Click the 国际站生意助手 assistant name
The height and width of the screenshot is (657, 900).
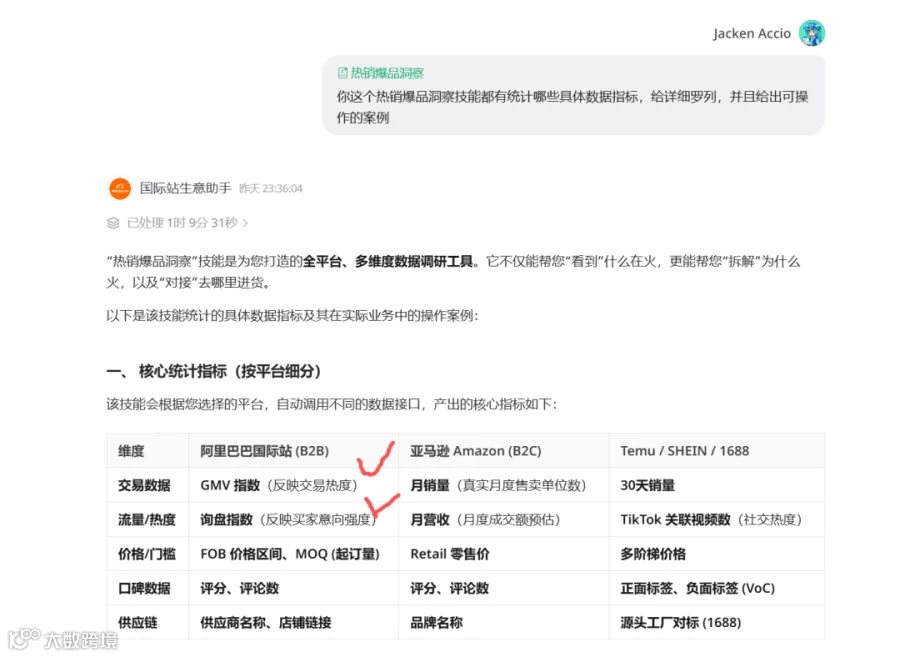click(185, 188)
